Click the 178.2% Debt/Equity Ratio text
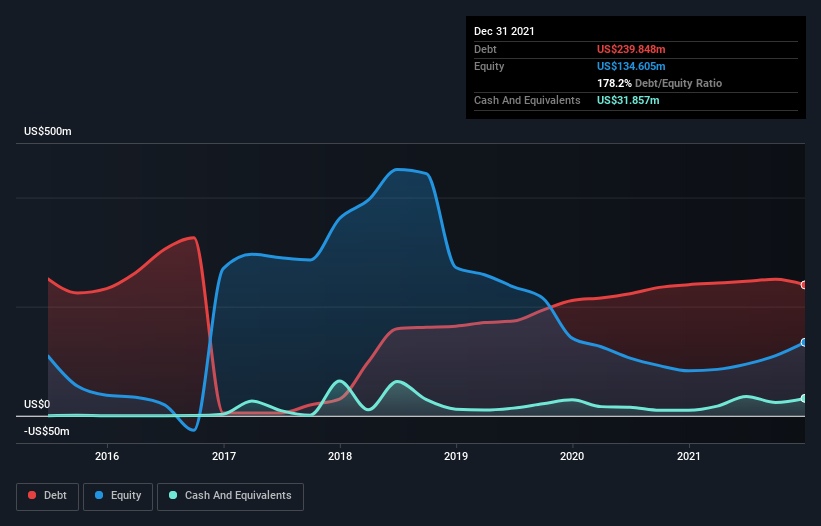 [x=659, y=83]
